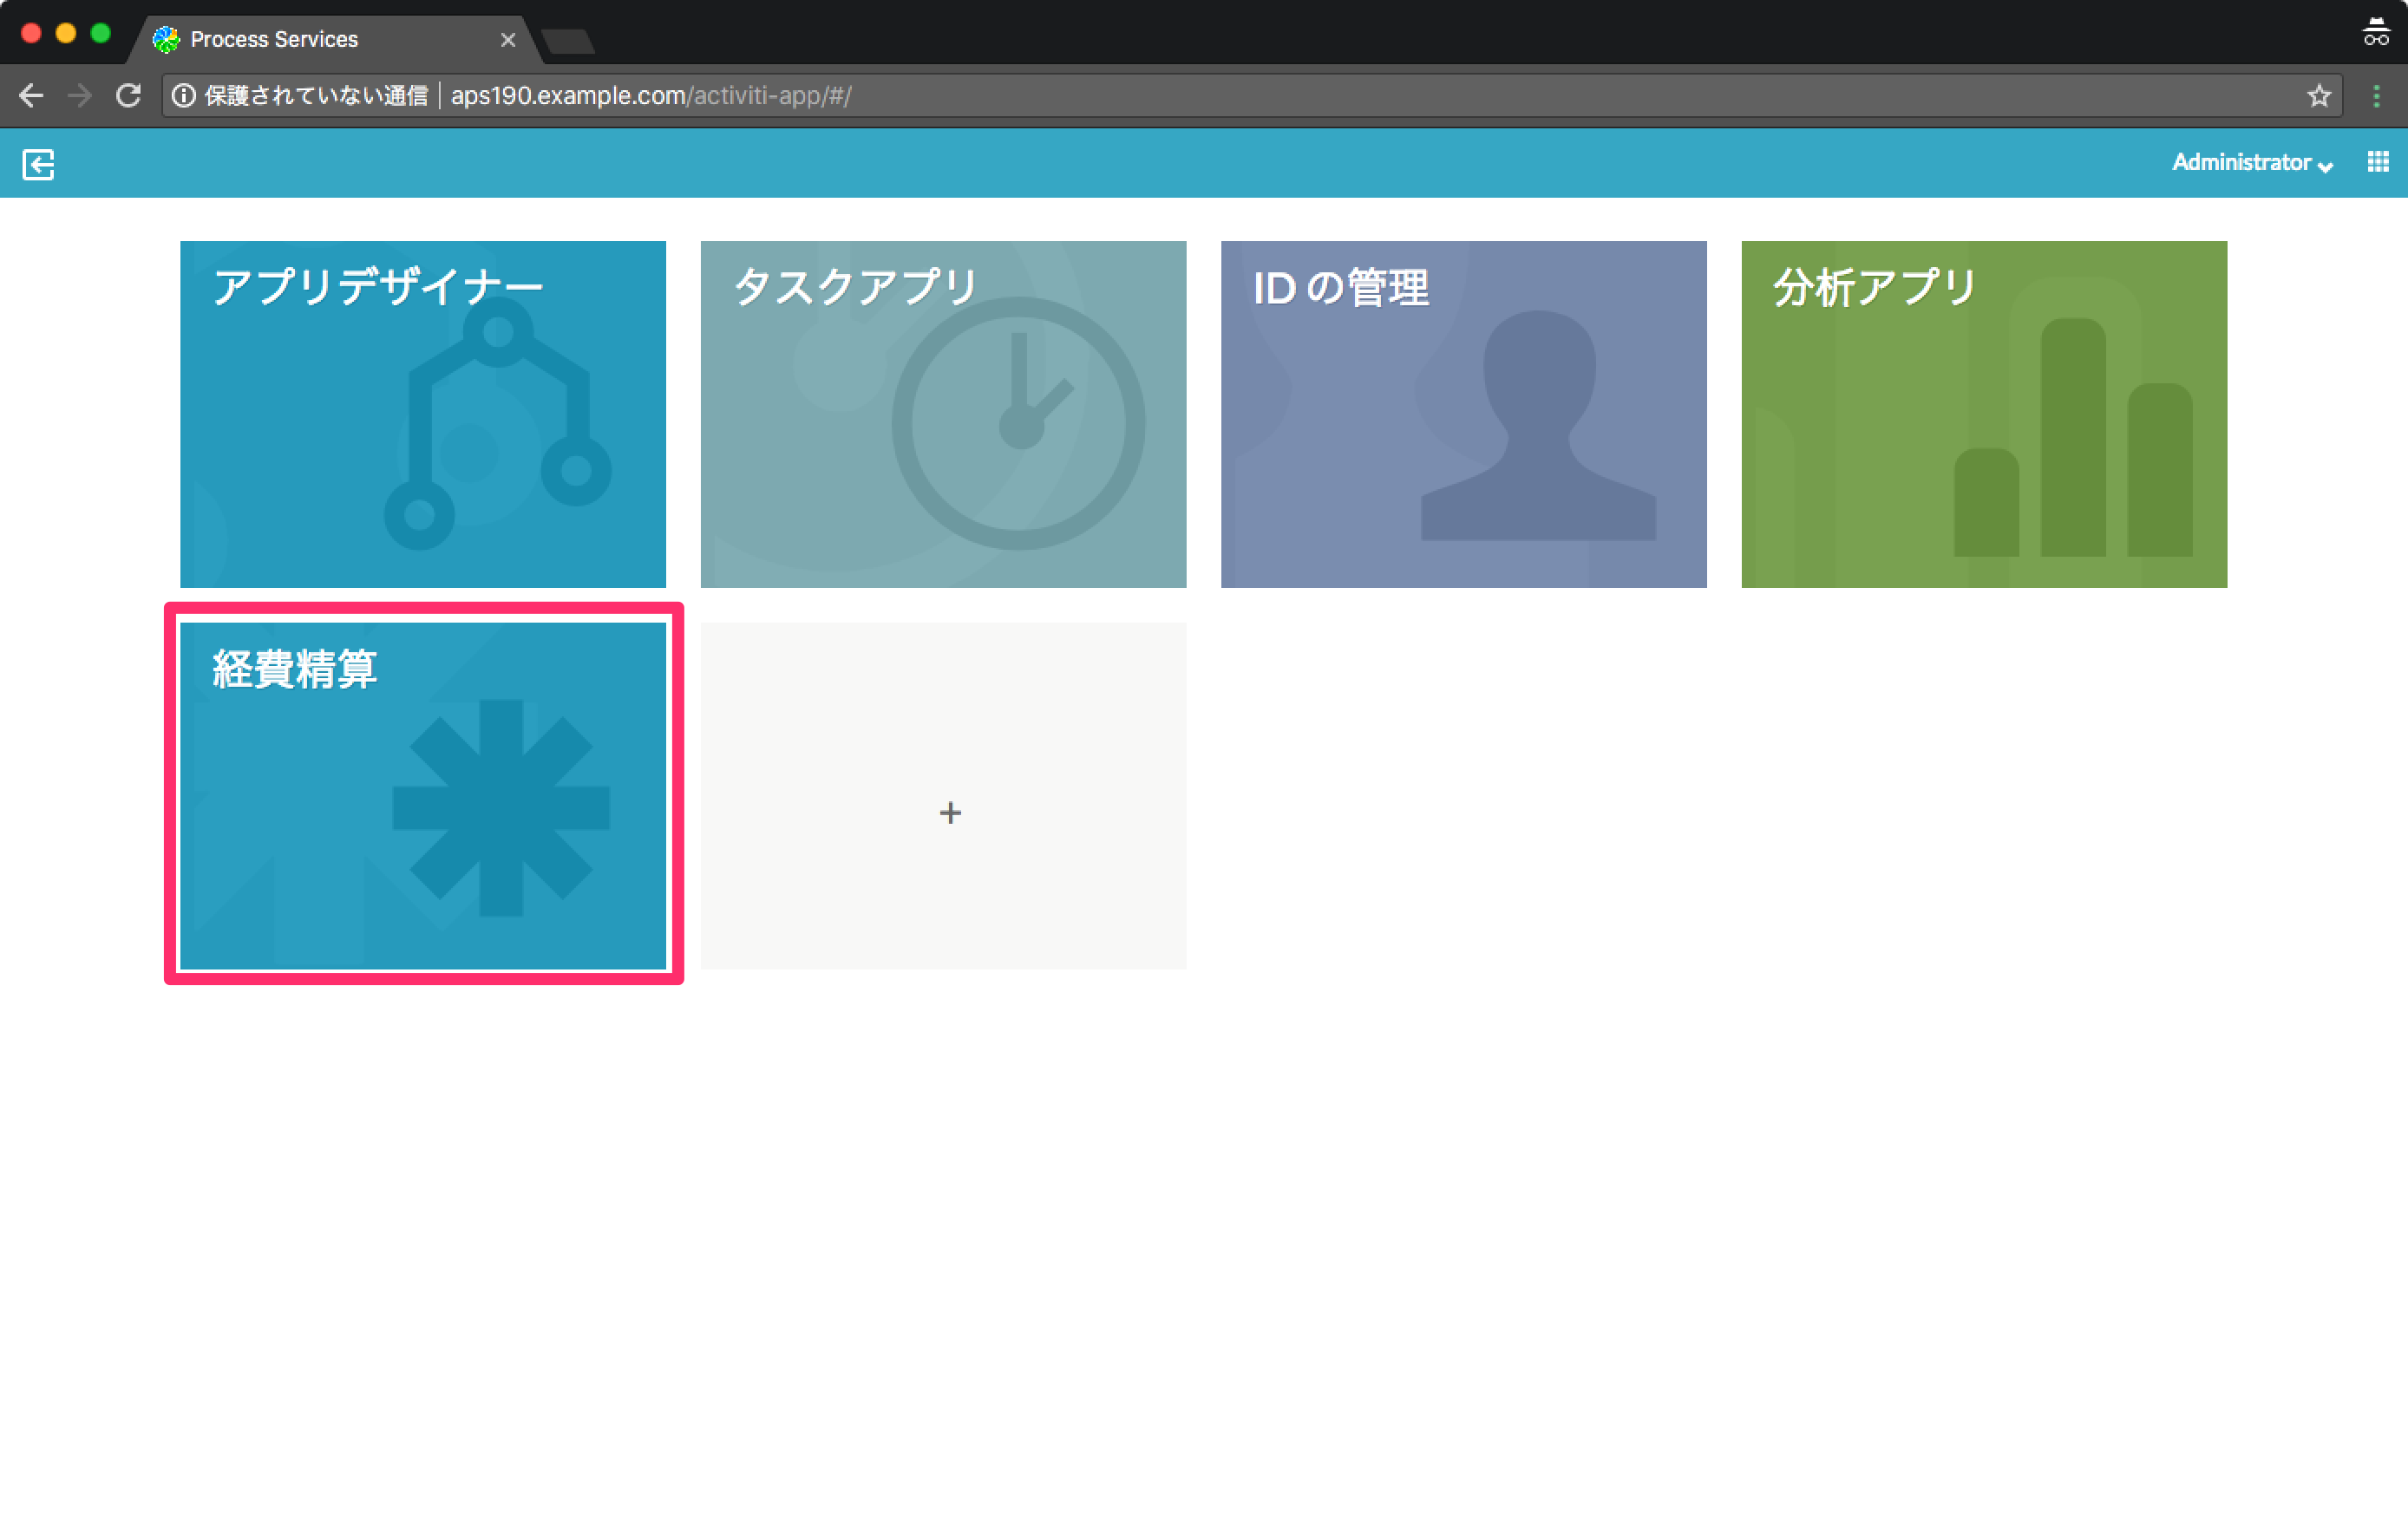
Task: Reload the page with refresh icon
Action: click(x=128, y=96)
